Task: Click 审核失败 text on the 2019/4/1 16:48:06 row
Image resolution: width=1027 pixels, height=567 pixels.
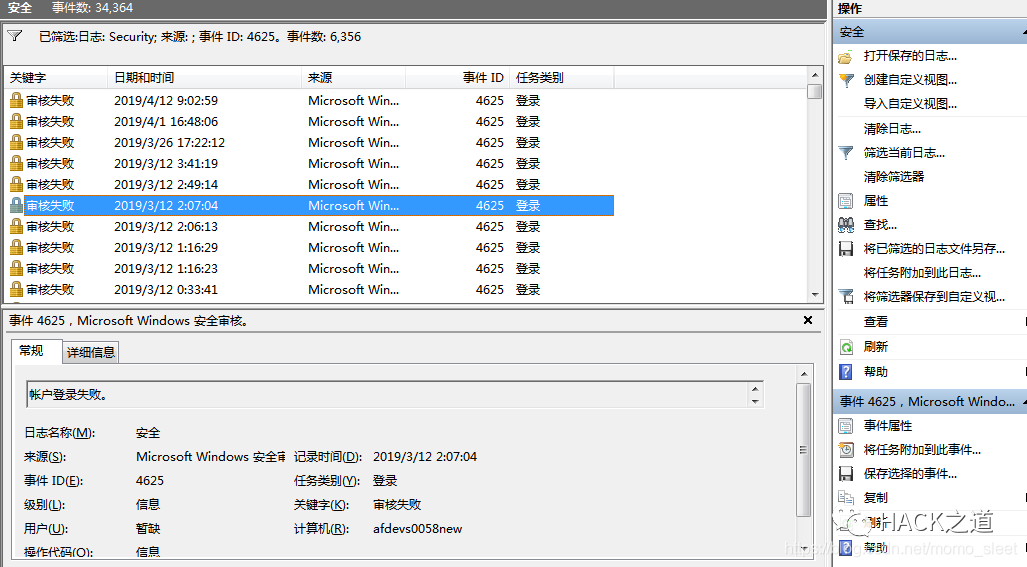Action: (x=50, y=122)
